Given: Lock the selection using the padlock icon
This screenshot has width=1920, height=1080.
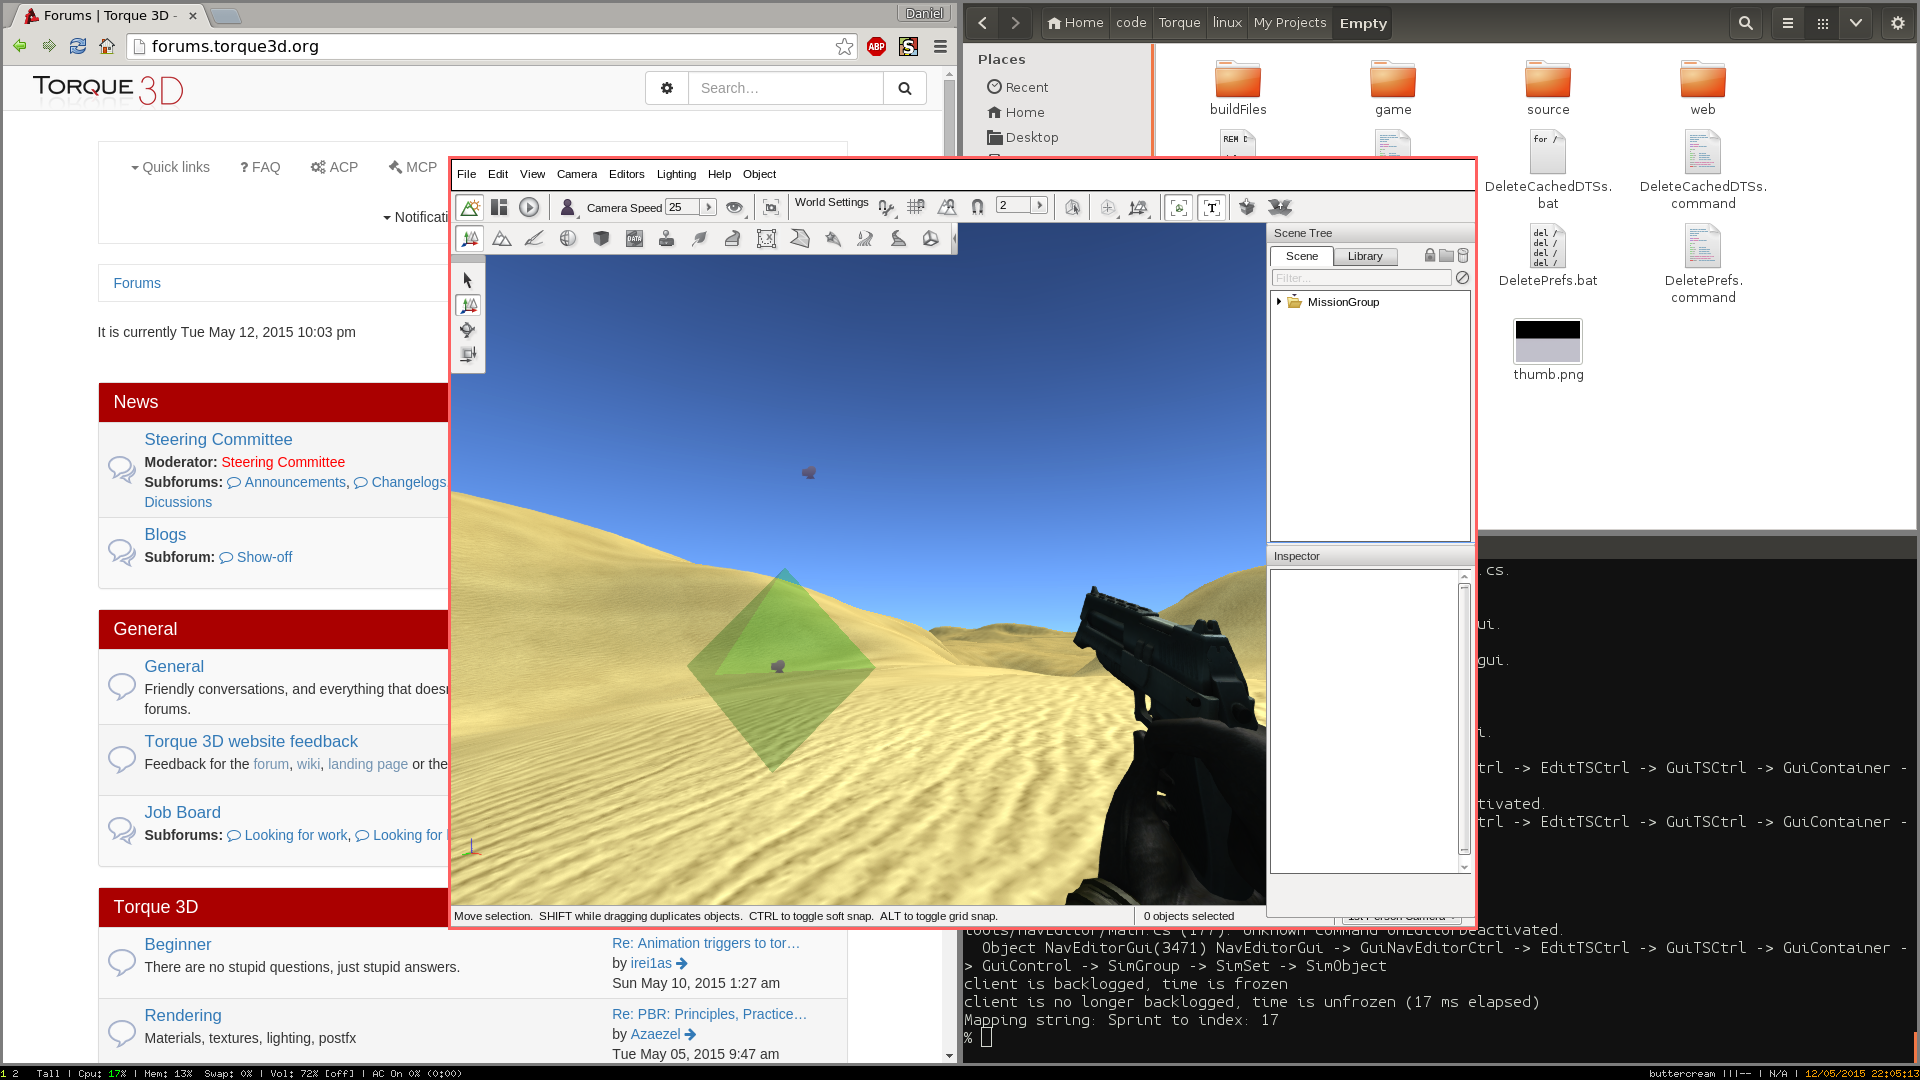Looking at the screenshot, I should point(1429,255).
